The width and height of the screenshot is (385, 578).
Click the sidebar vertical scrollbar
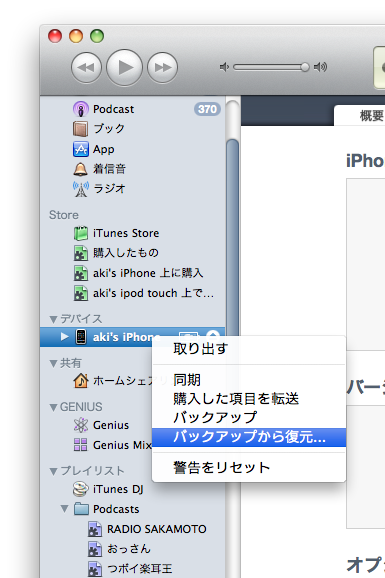point(232,236)
